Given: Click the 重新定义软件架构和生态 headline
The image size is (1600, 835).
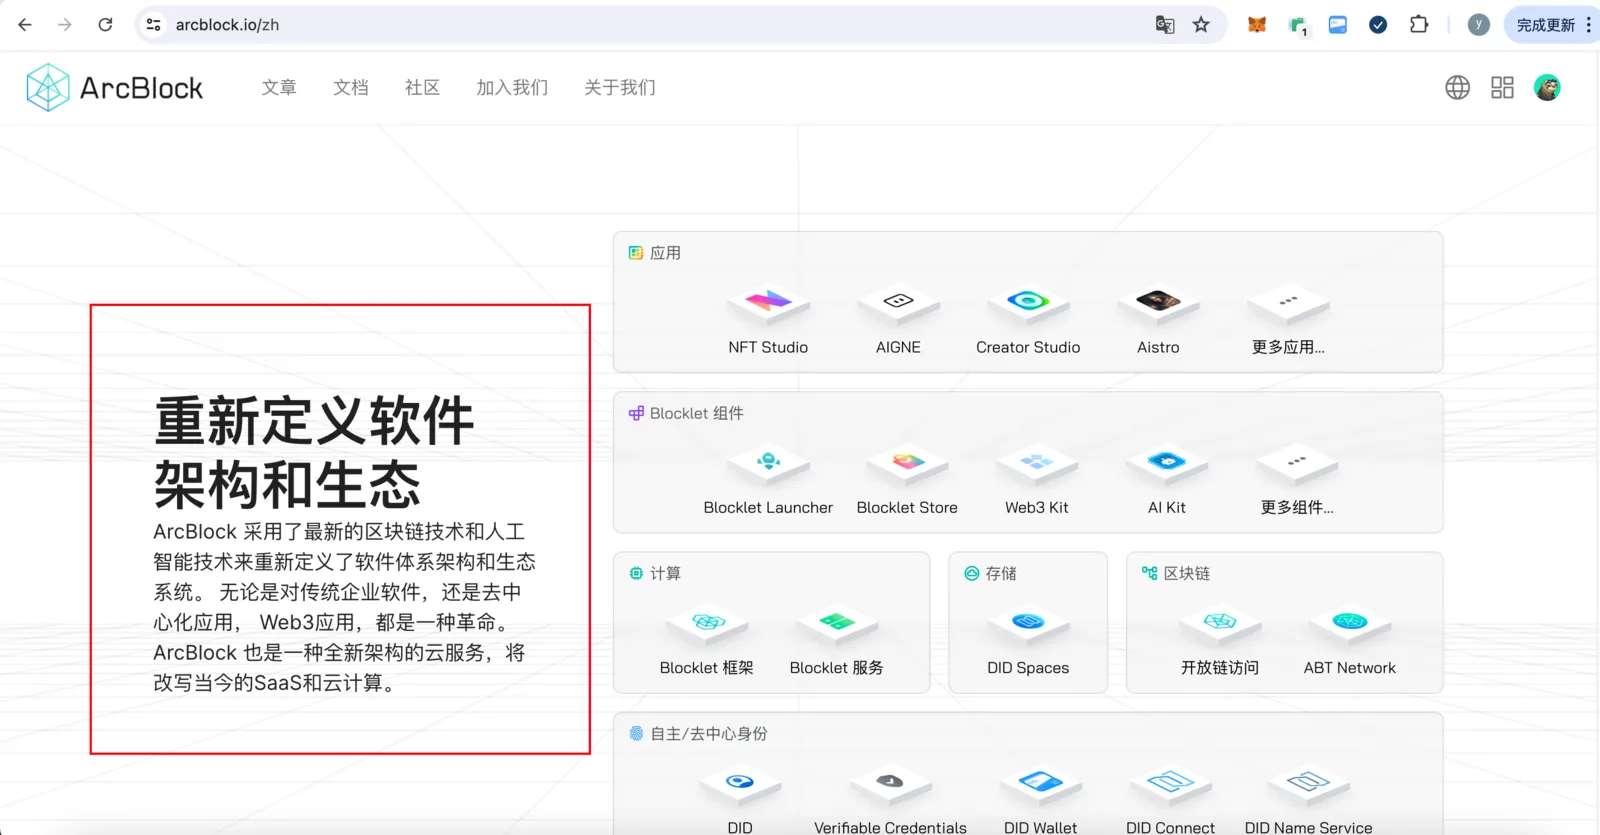Looking at the screenshot, I should 314,452.
